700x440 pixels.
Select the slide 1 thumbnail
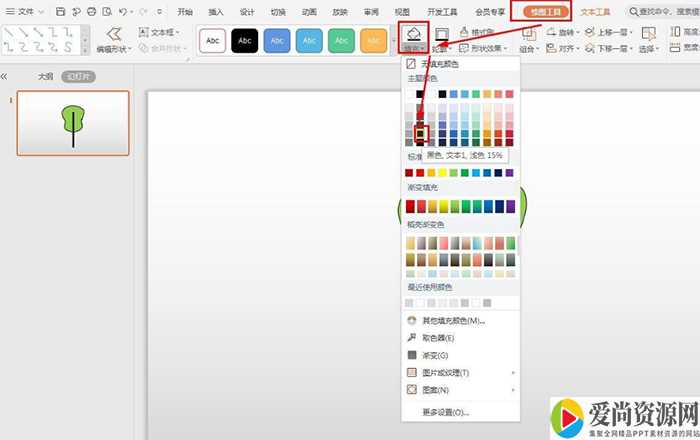coord(73,123)
